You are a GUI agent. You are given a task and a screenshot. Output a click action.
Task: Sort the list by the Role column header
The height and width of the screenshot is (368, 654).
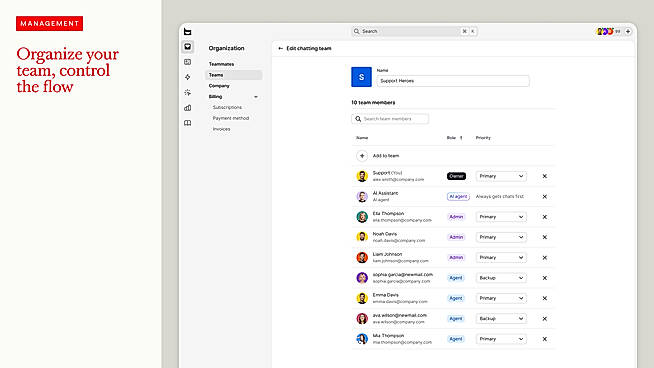pos(455,138)
